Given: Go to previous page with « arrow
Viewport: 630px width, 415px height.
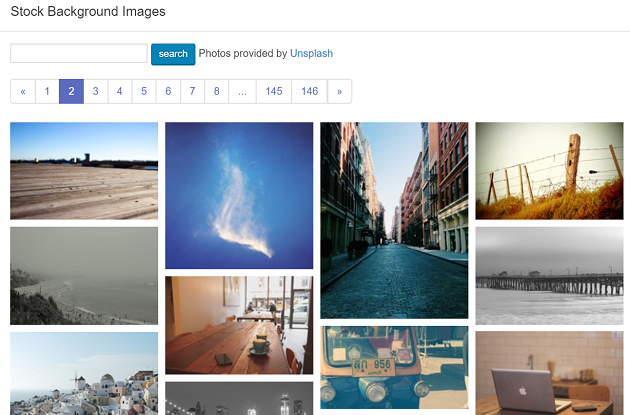Looking at the screenshot, I should point(23,92).
